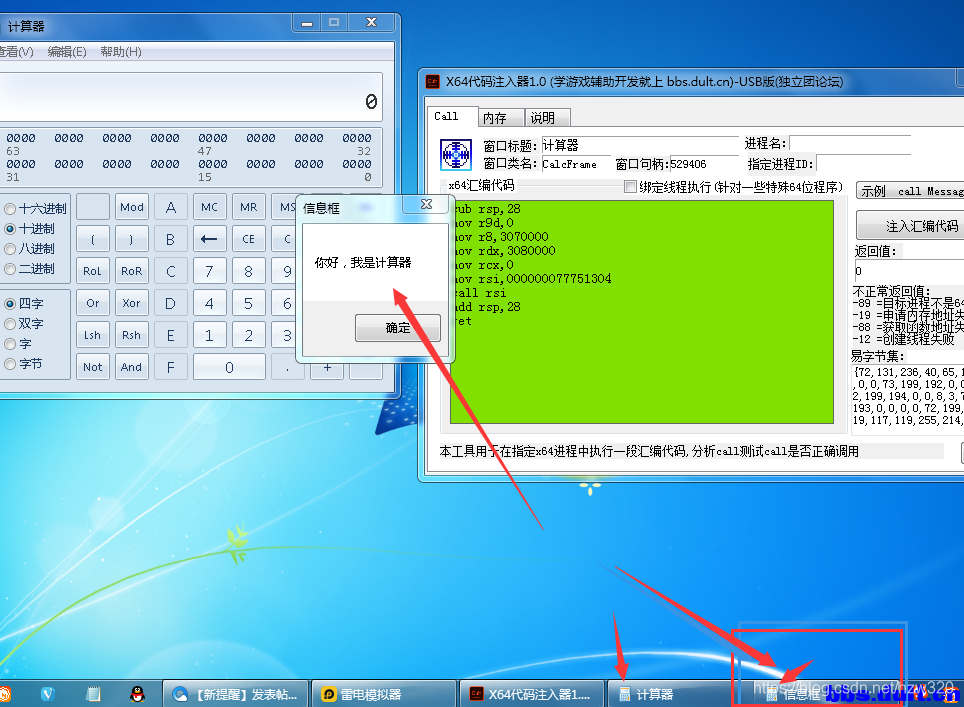Click the hex A key

pos(171,207)
